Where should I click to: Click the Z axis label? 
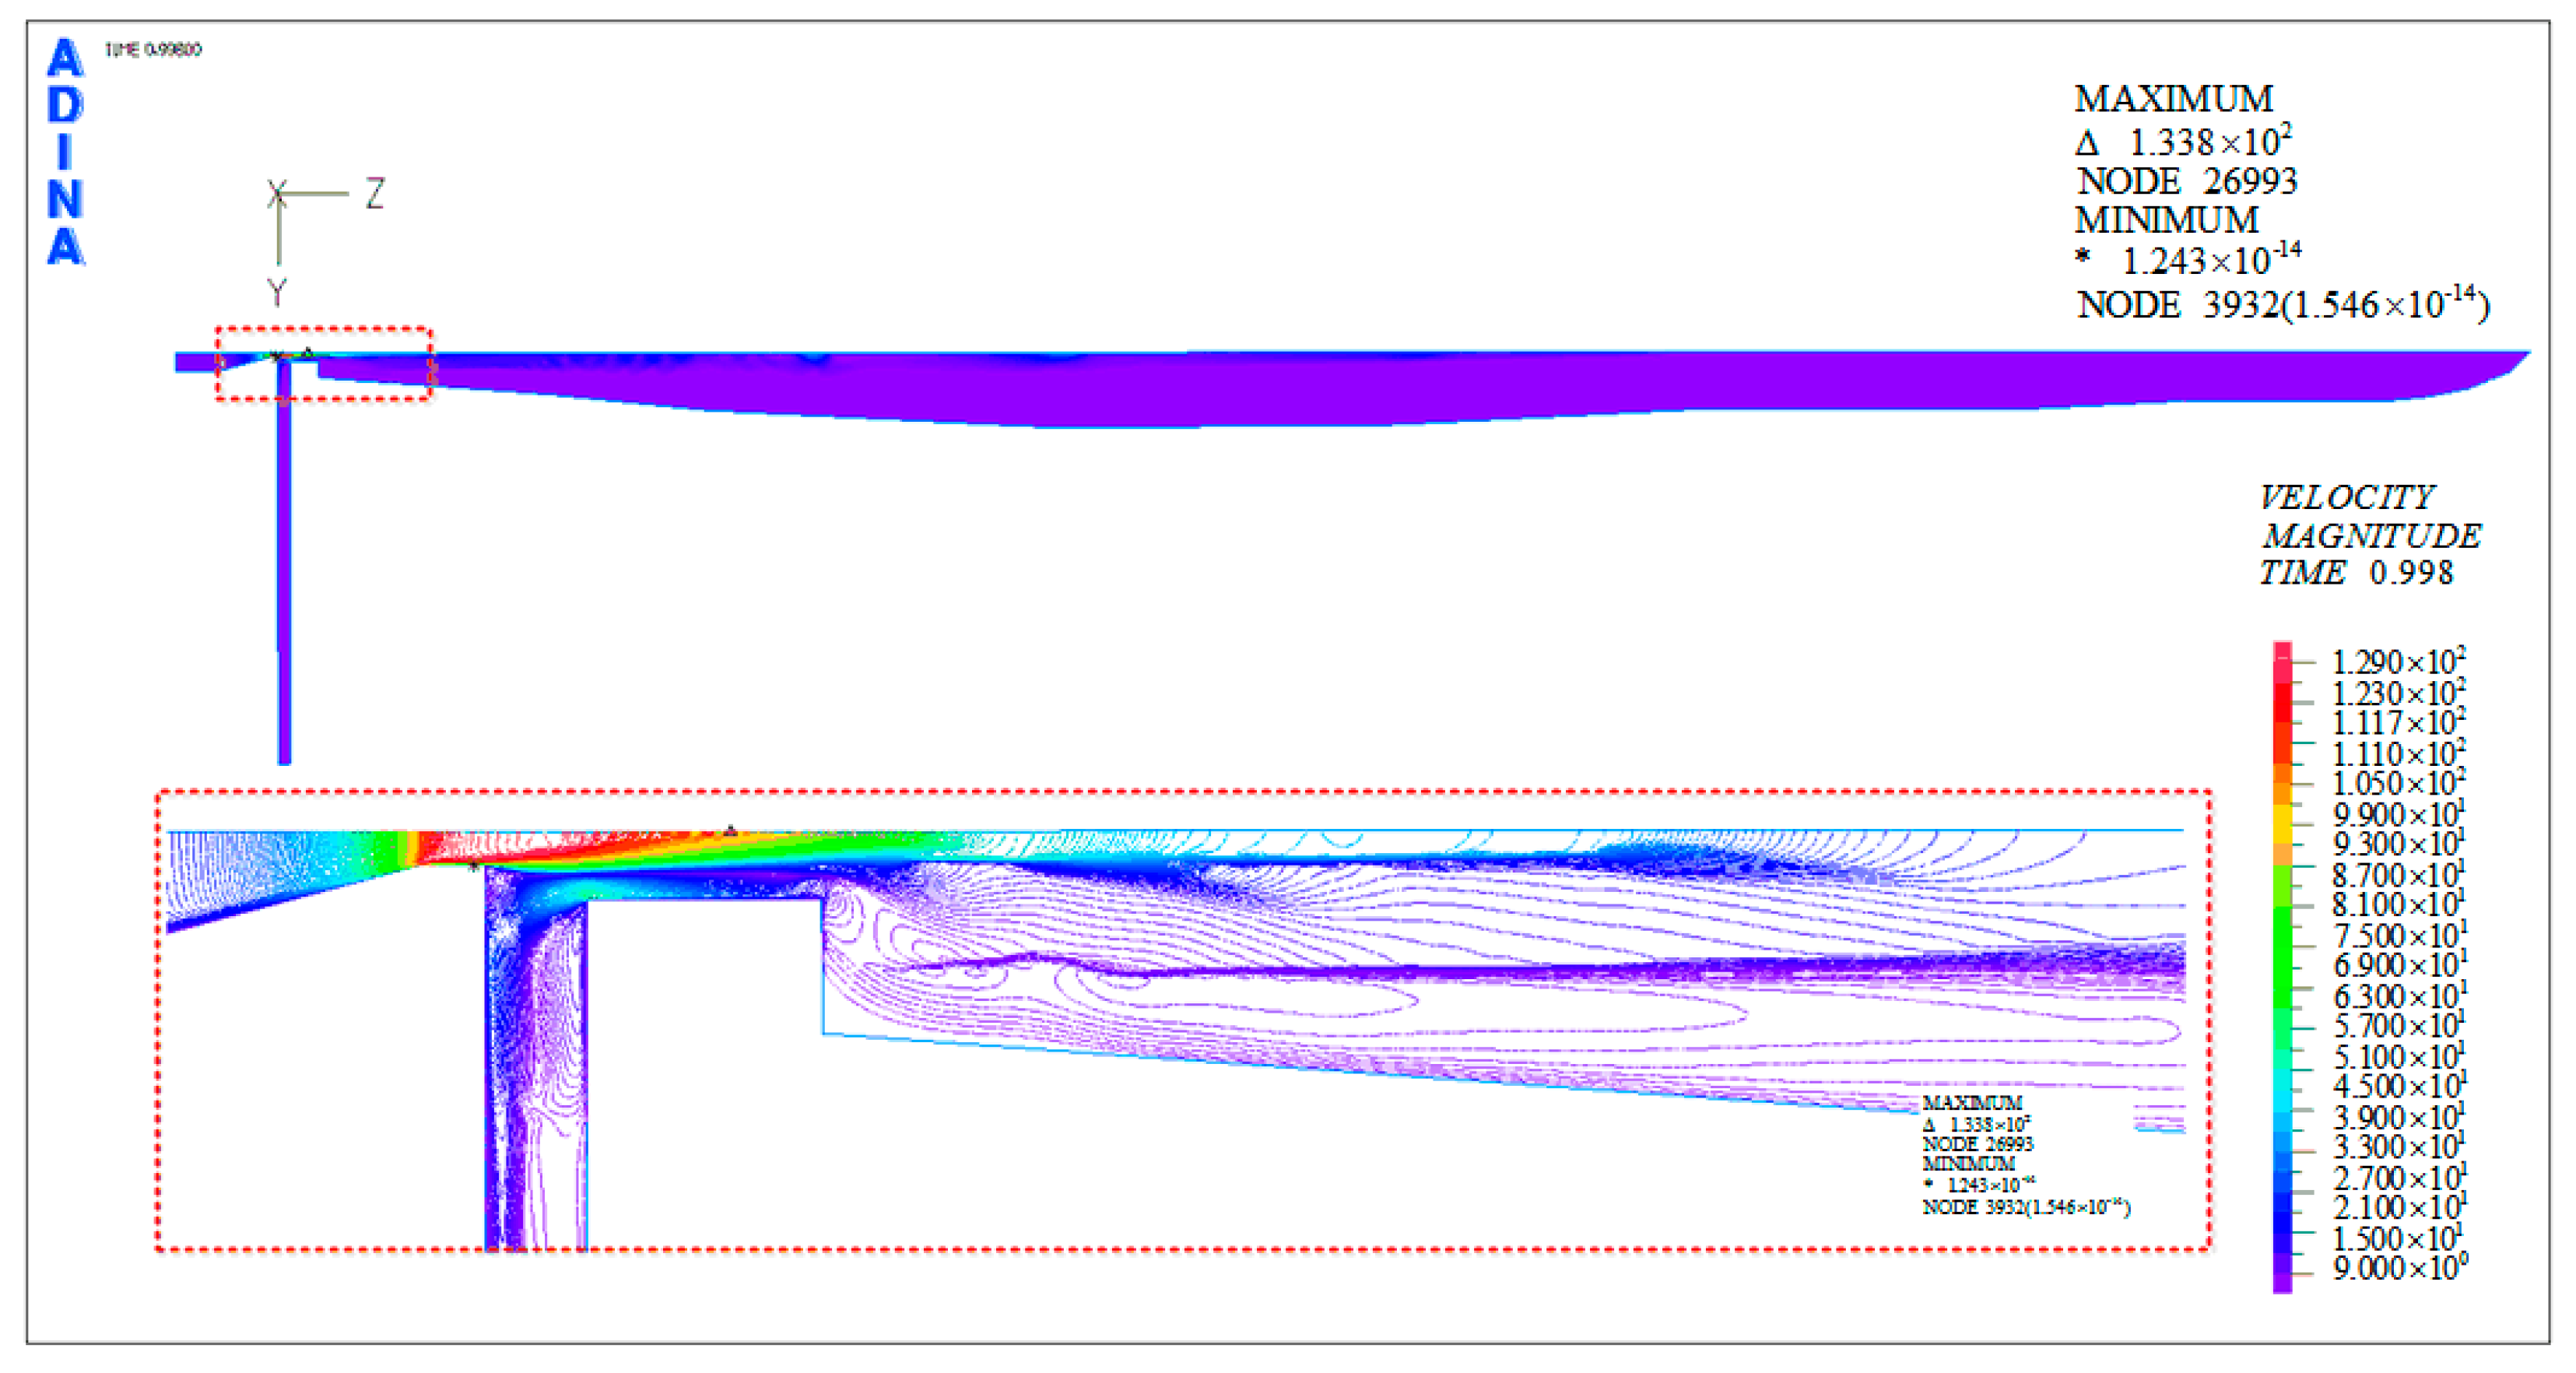[375, 193]
